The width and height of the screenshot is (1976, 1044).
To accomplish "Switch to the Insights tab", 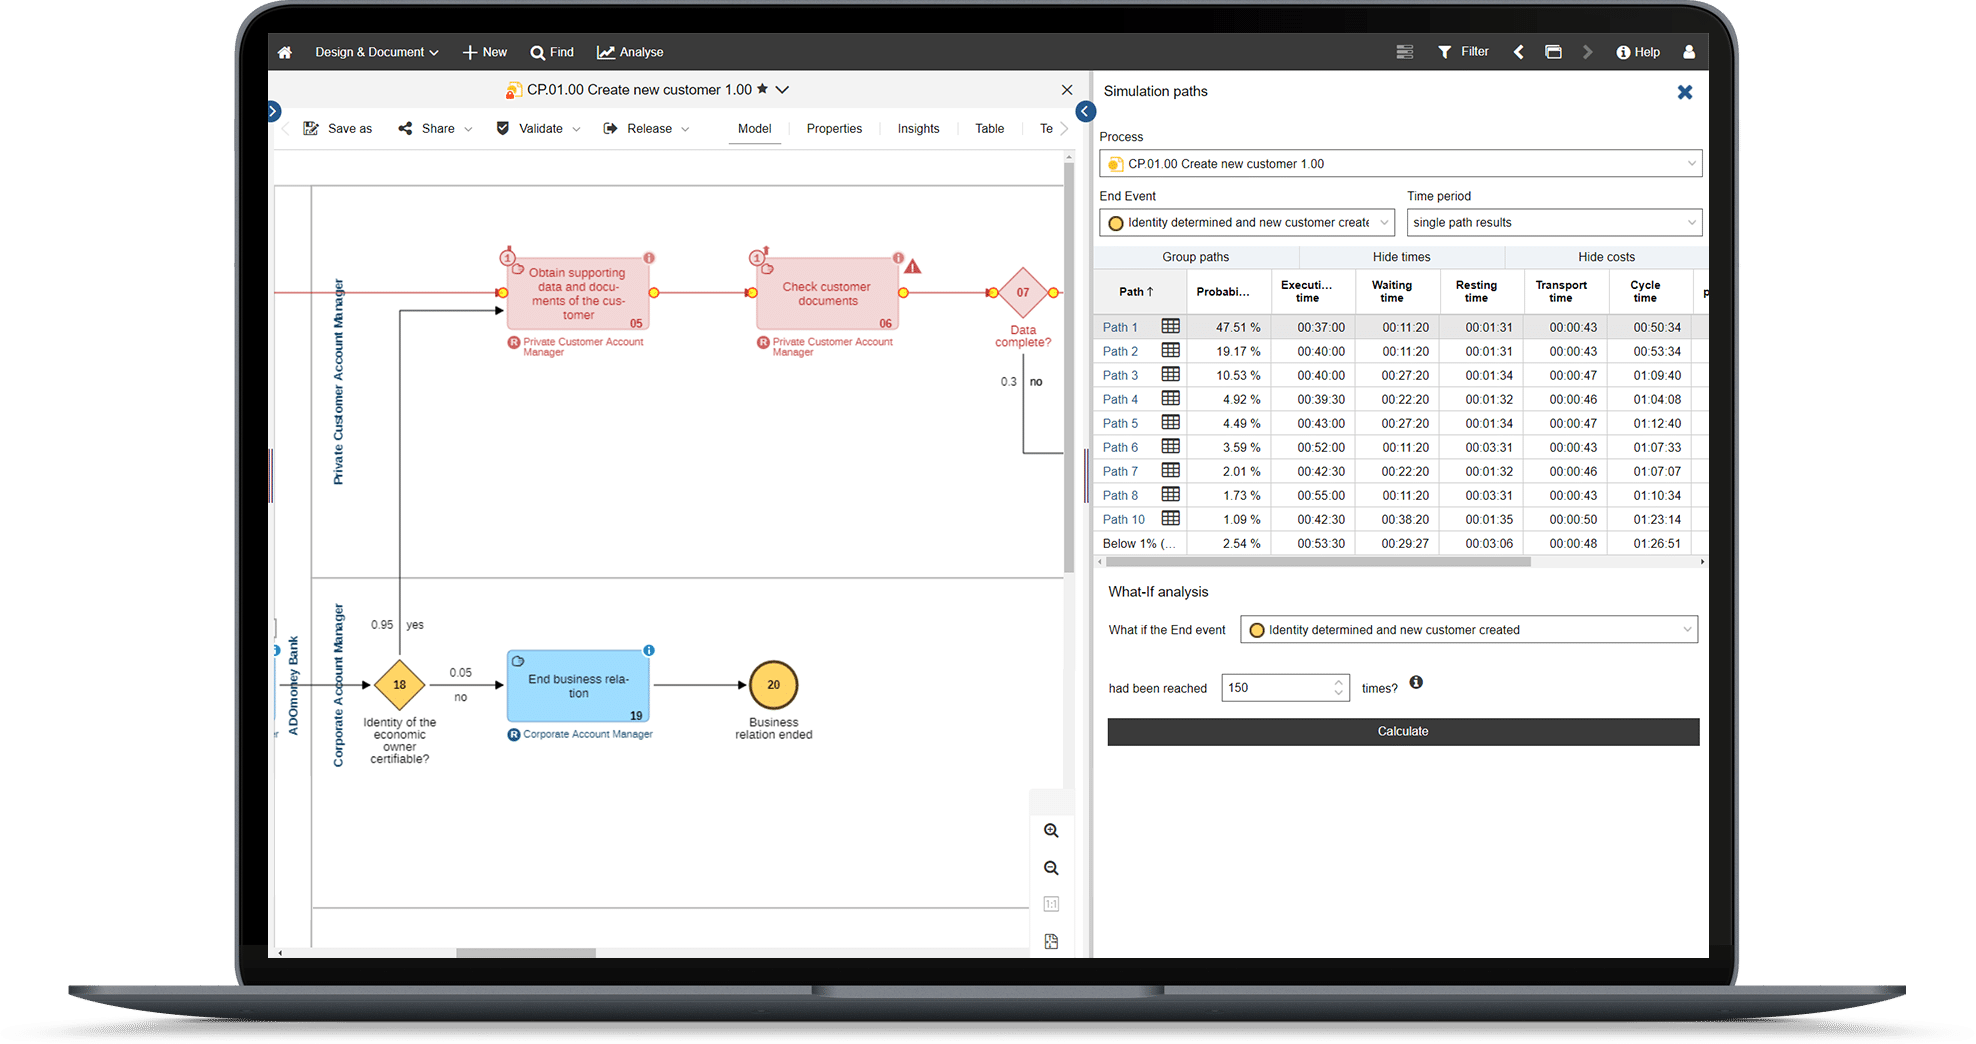I will [x=918, y=129].
